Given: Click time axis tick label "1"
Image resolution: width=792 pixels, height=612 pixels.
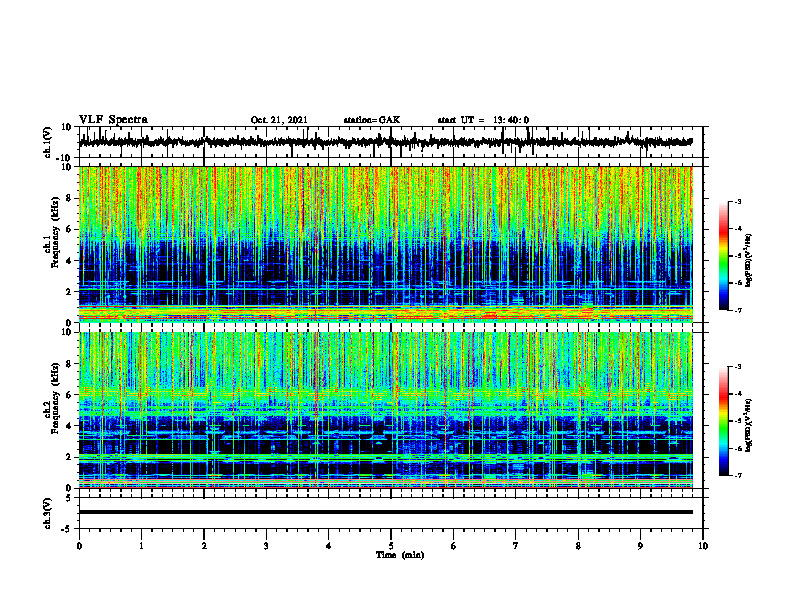Looking at the screenshot, I should tap(141, 545).
